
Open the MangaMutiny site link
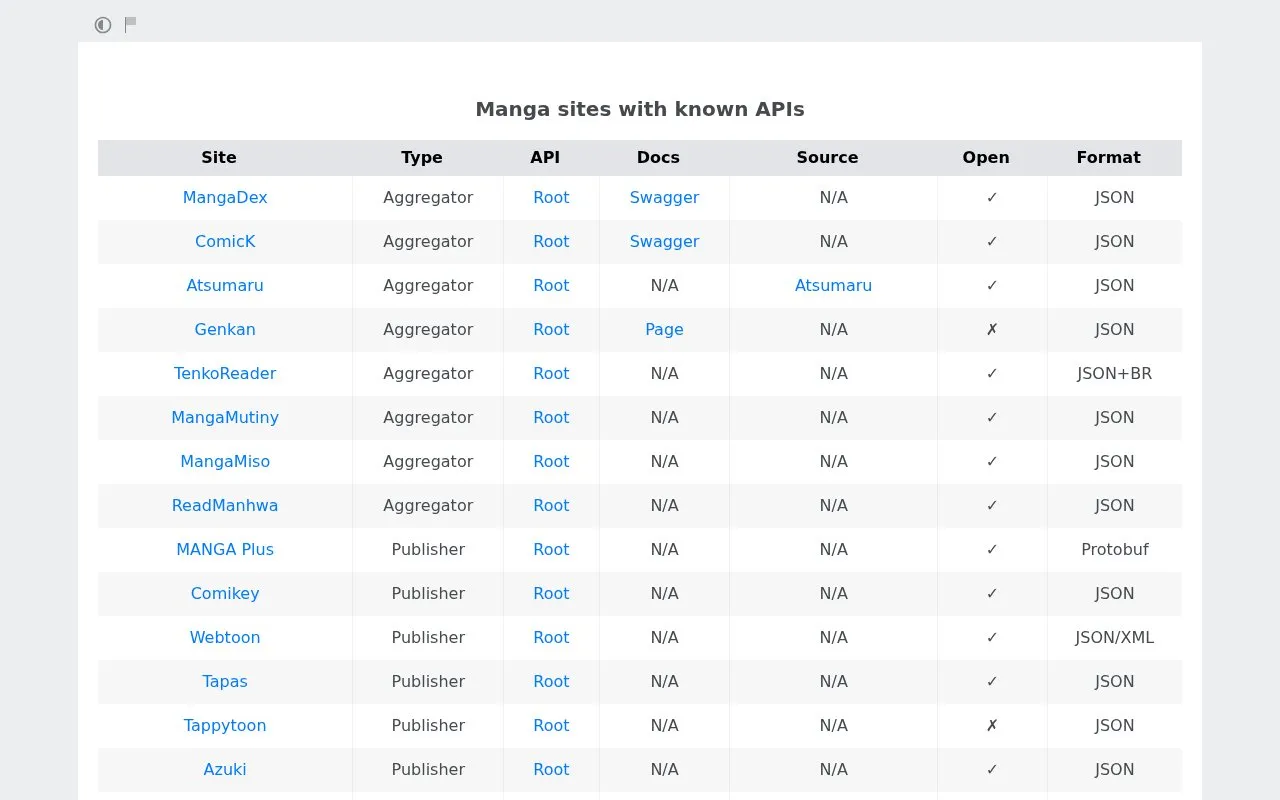(225, 418)
